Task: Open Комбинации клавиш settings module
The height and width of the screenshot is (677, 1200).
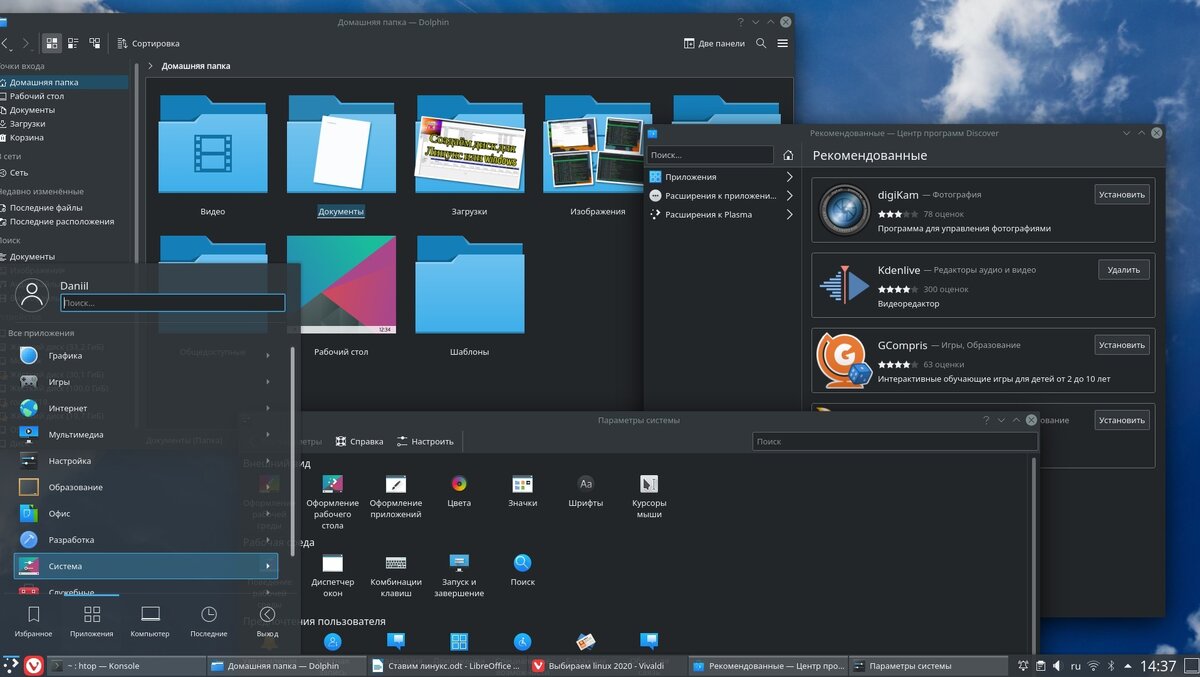Action: pyautogui.click(x=396, y=574)
